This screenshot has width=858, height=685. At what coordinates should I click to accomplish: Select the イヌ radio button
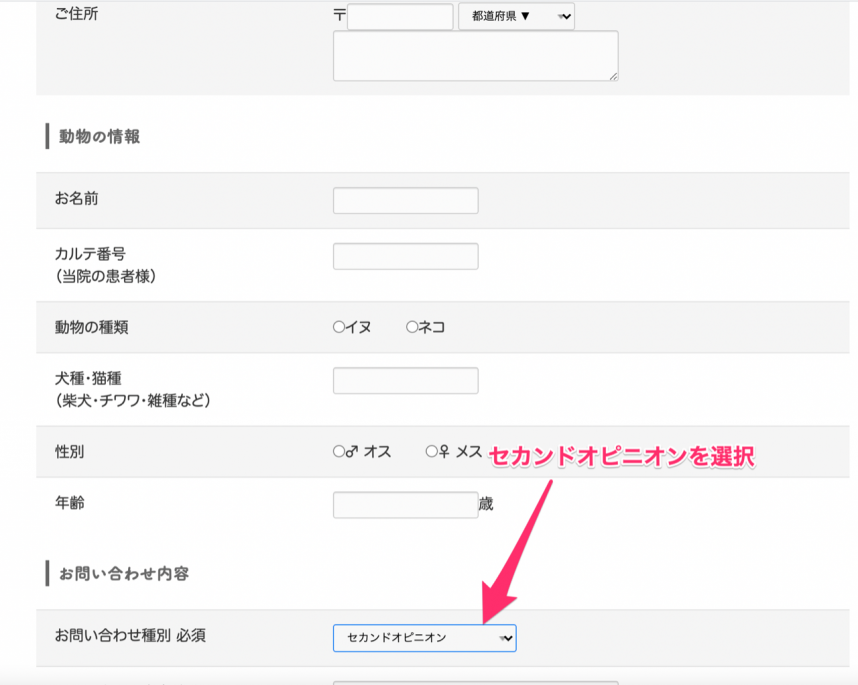pos(339,327)
